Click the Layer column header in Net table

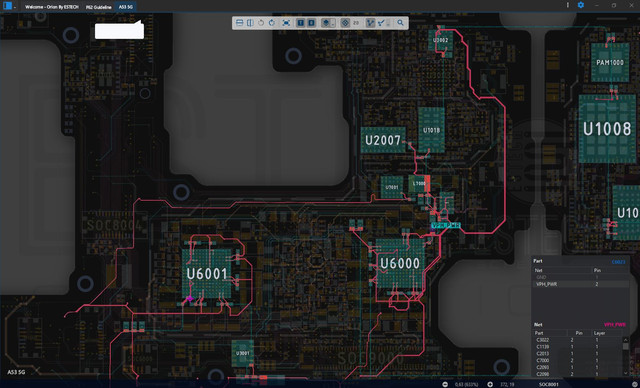(x=599, y=333)
